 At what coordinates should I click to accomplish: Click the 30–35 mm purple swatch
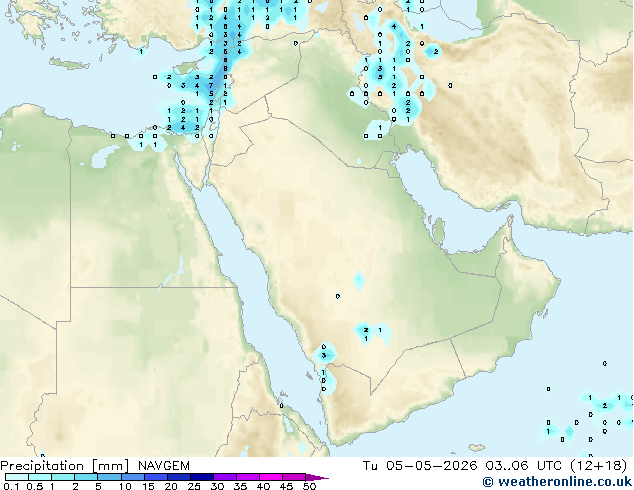click(224, 477)
